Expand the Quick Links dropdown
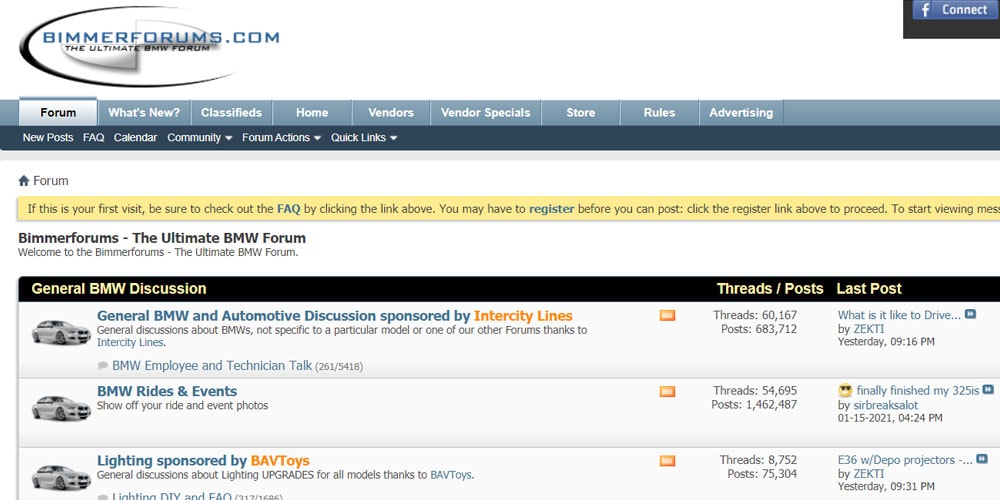1000x500 pixels. 364,138
